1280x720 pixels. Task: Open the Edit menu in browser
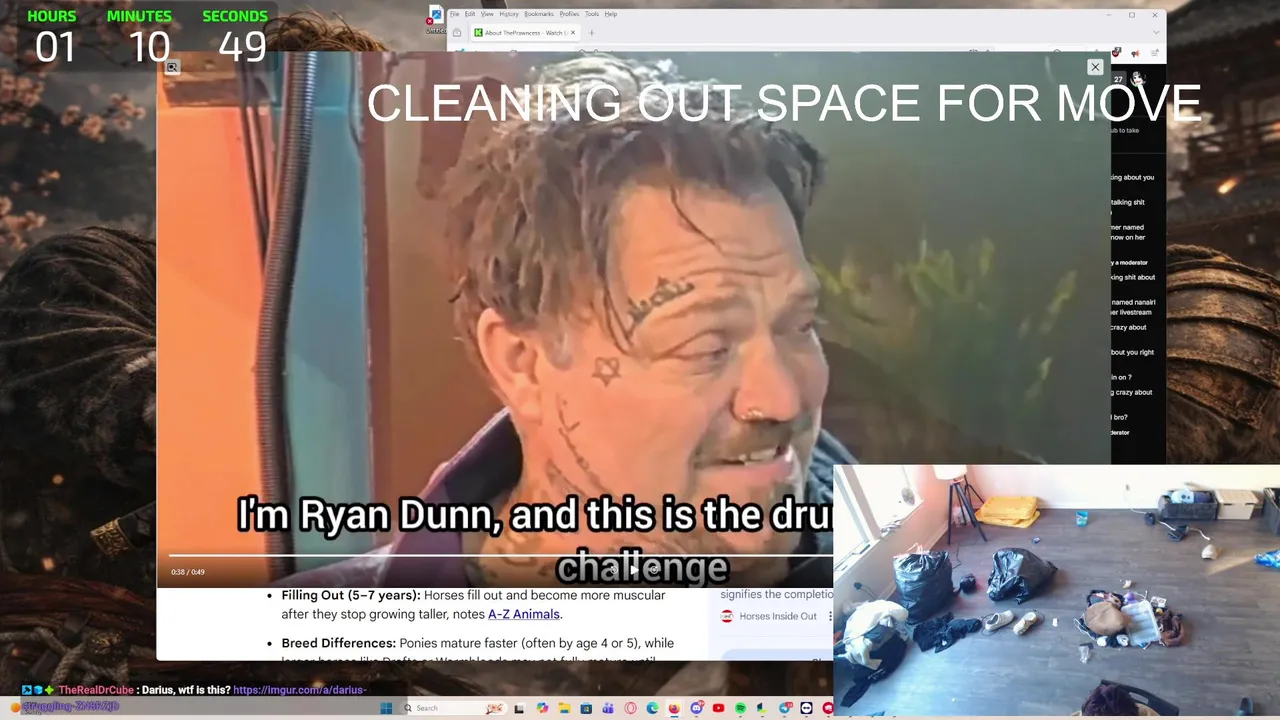[470, 14]
